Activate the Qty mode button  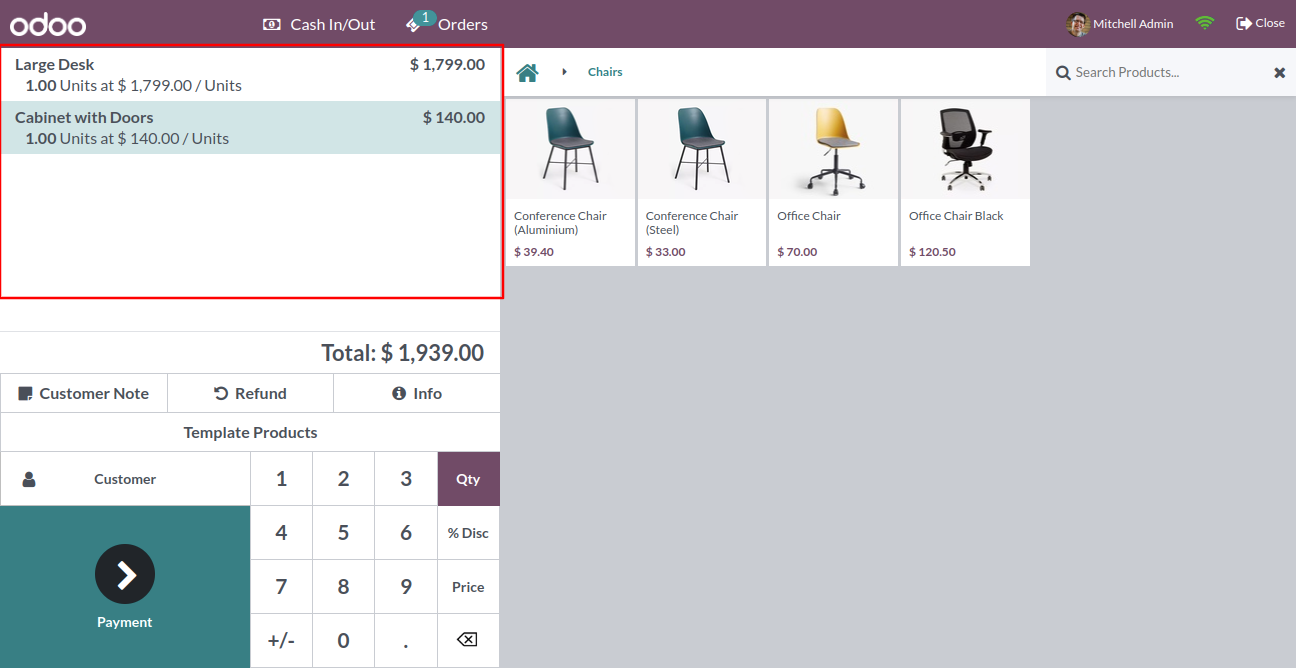click(x=468, y=479)
